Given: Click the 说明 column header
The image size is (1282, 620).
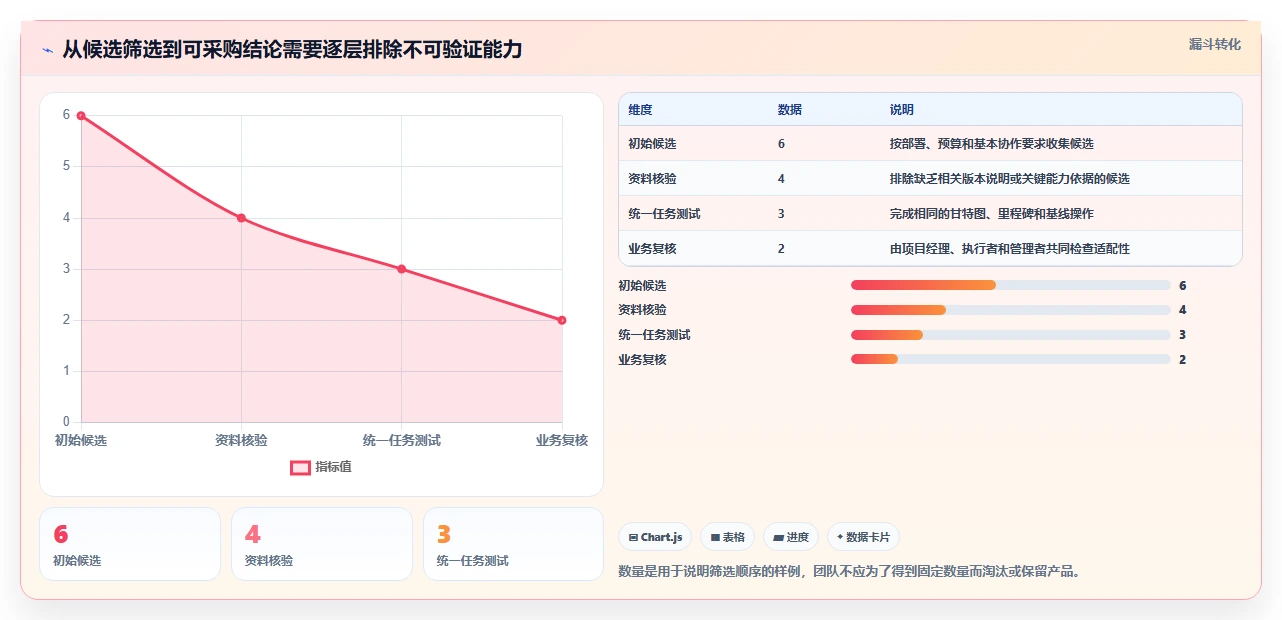Looking at the screenshot, I should 901,110.
